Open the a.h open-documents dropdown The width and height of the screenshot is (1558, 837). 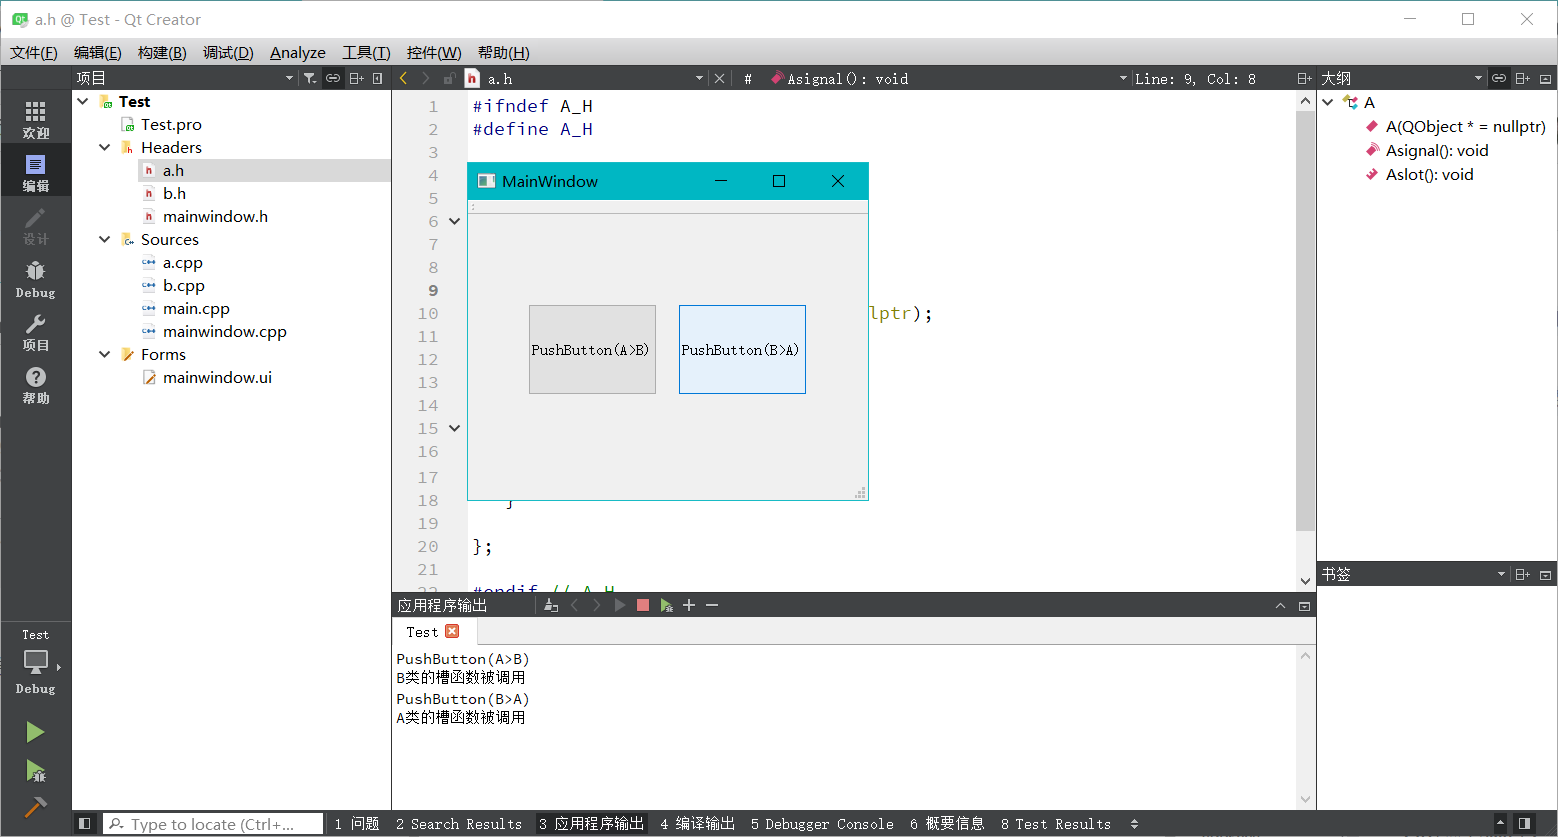coord(594,78)
